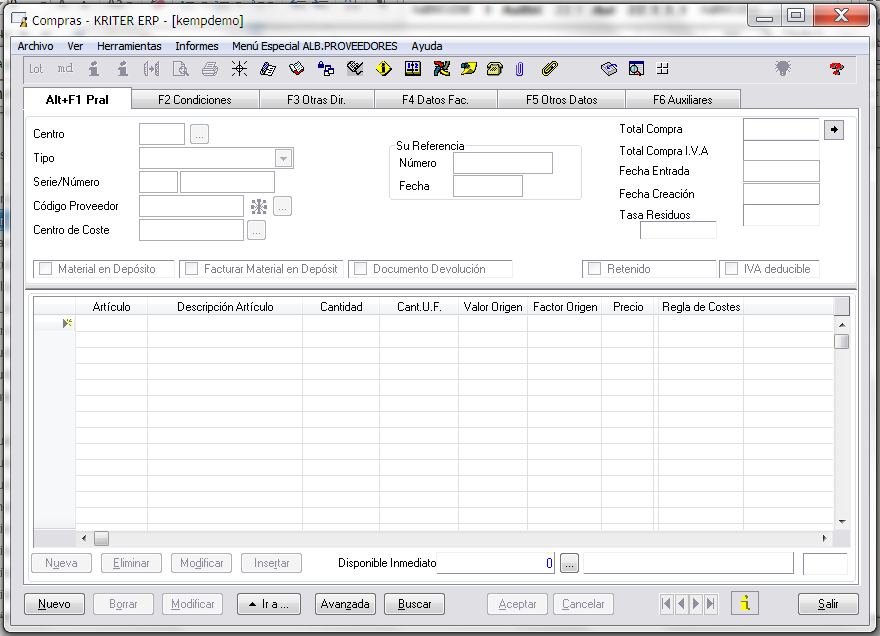Click the Fecha Entrada input field

coord(781,171)
